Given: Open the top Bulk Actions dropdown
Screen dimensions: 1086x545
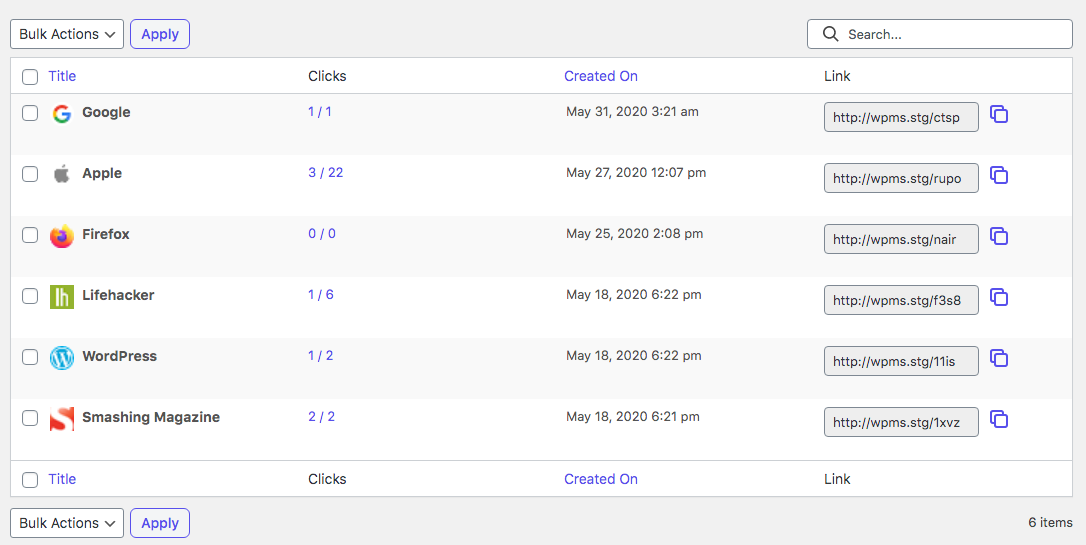Looking at the screenshot, I should (67, 34).
